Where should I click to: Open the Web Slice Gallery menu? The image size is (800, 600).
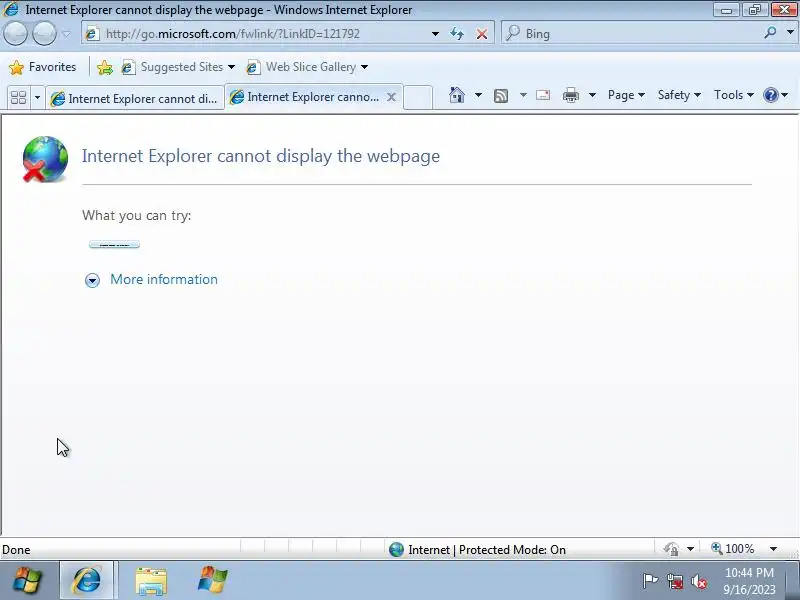(307, 67)
